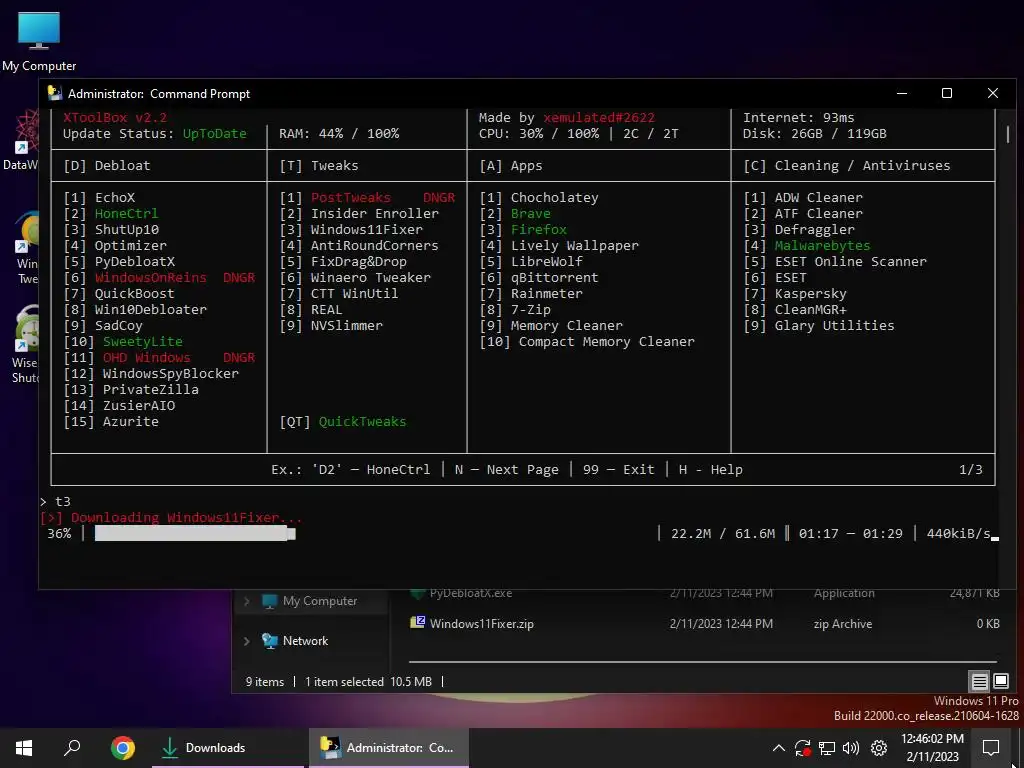This screenshot has width=1024, height=768.
Task: Open the tray sync update icon
Action: [803, 748]
